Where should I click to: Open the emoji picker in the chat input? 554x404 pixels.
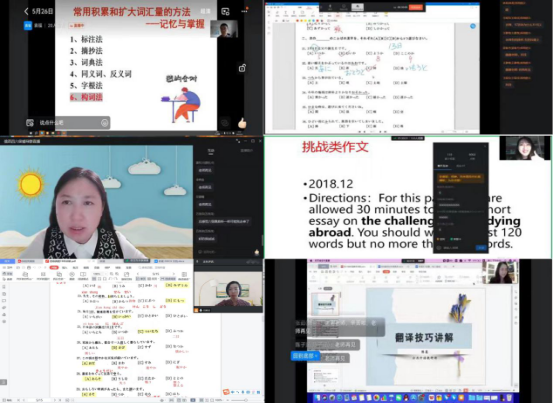pos(104,123)
